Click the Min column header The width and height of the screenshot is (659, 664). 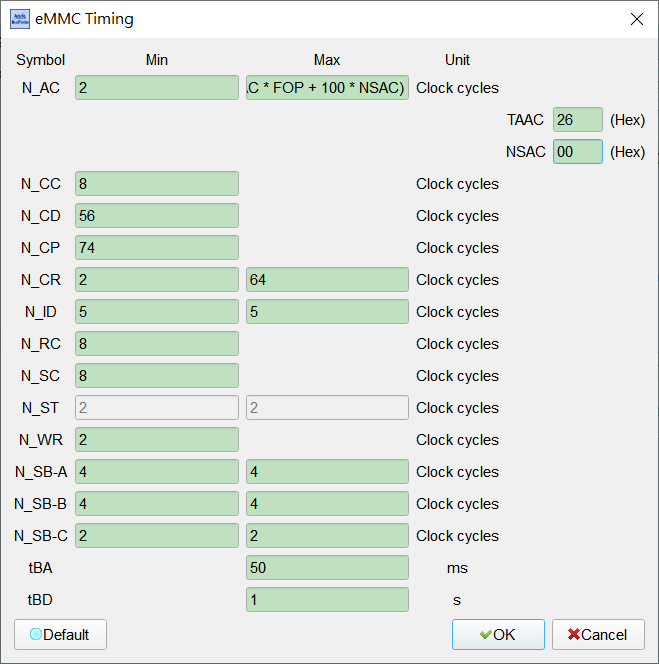pos(157,60)
